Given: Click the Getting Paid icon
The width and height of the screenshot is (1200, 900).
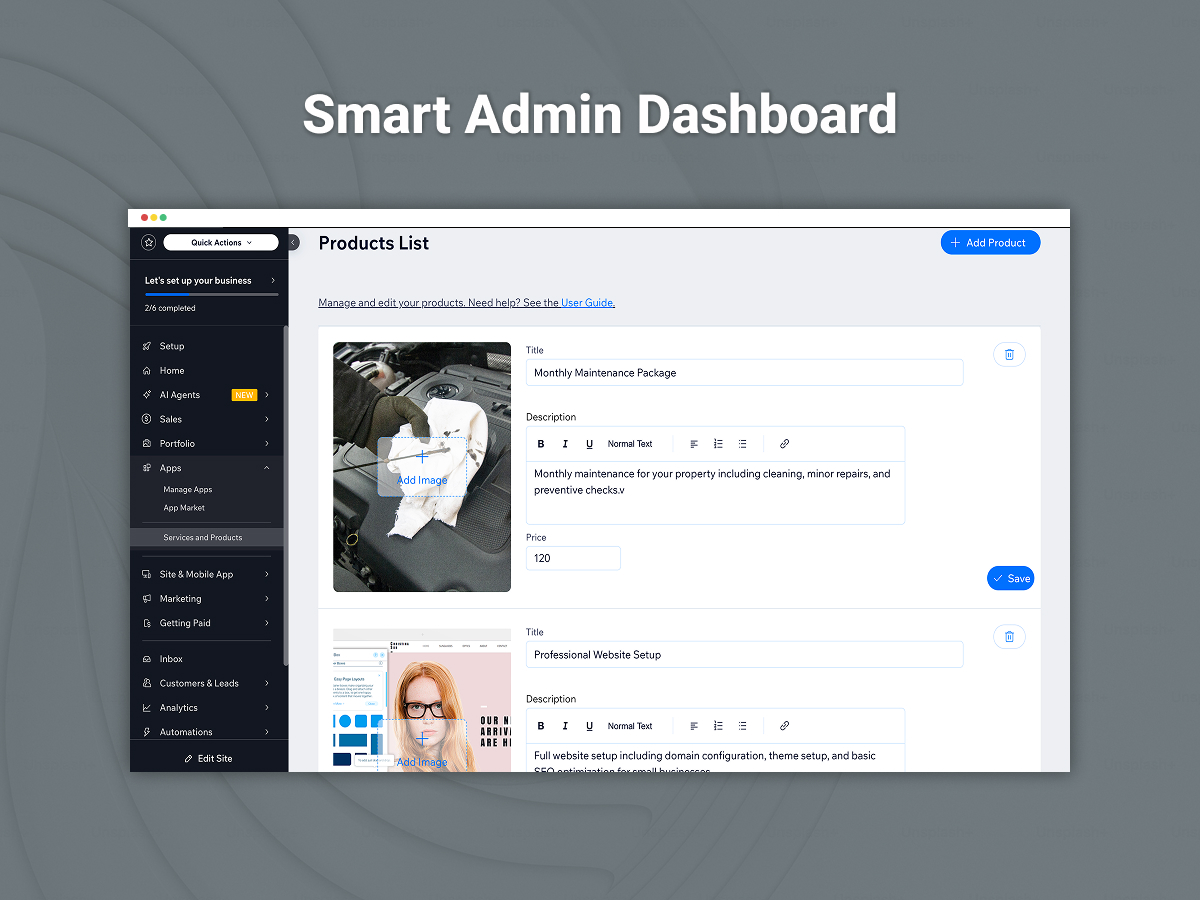Looking at the screenshot, I should [147, 623].
